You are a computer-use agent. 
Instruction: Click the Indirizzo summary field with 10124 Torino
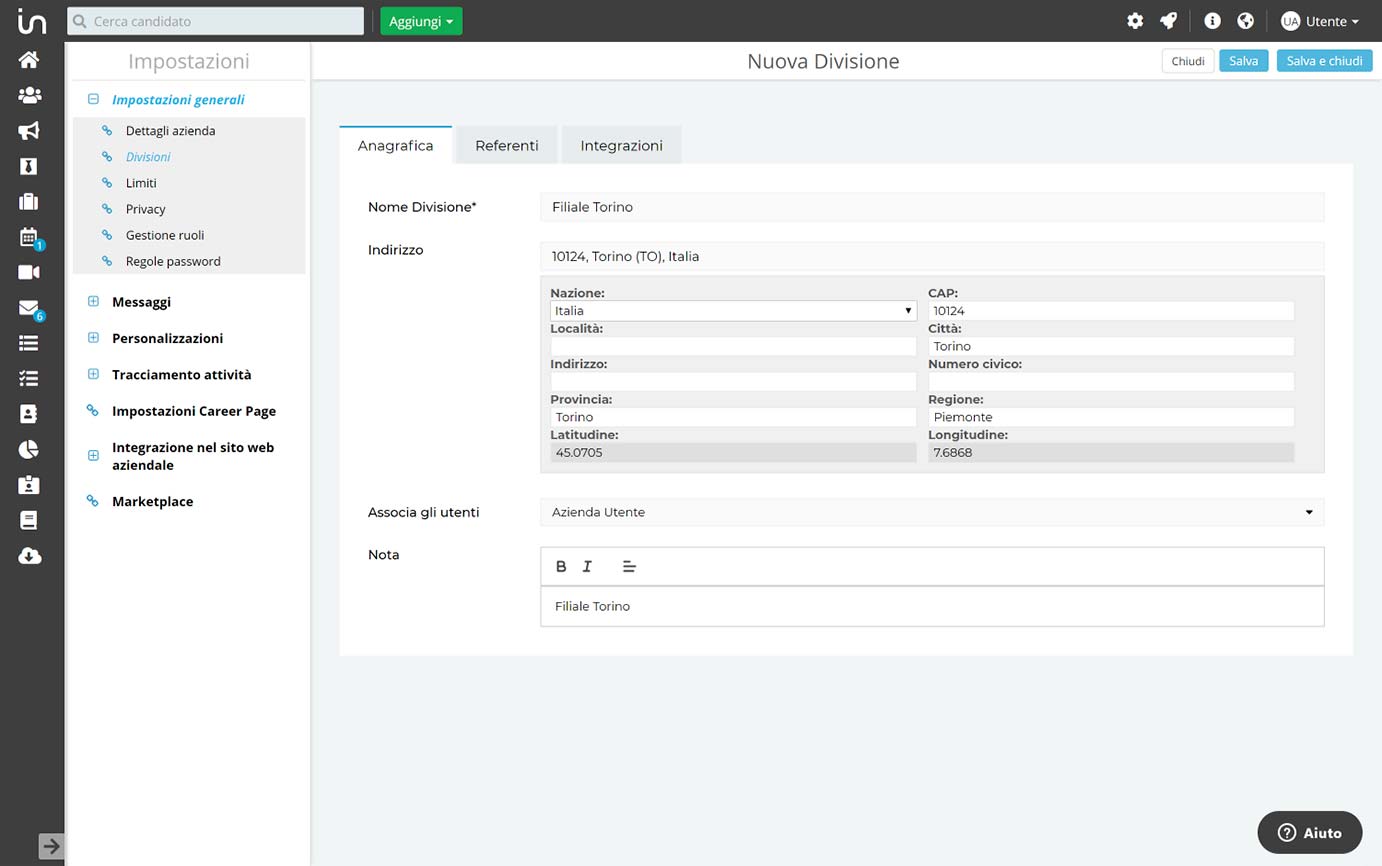pos(932,256)
